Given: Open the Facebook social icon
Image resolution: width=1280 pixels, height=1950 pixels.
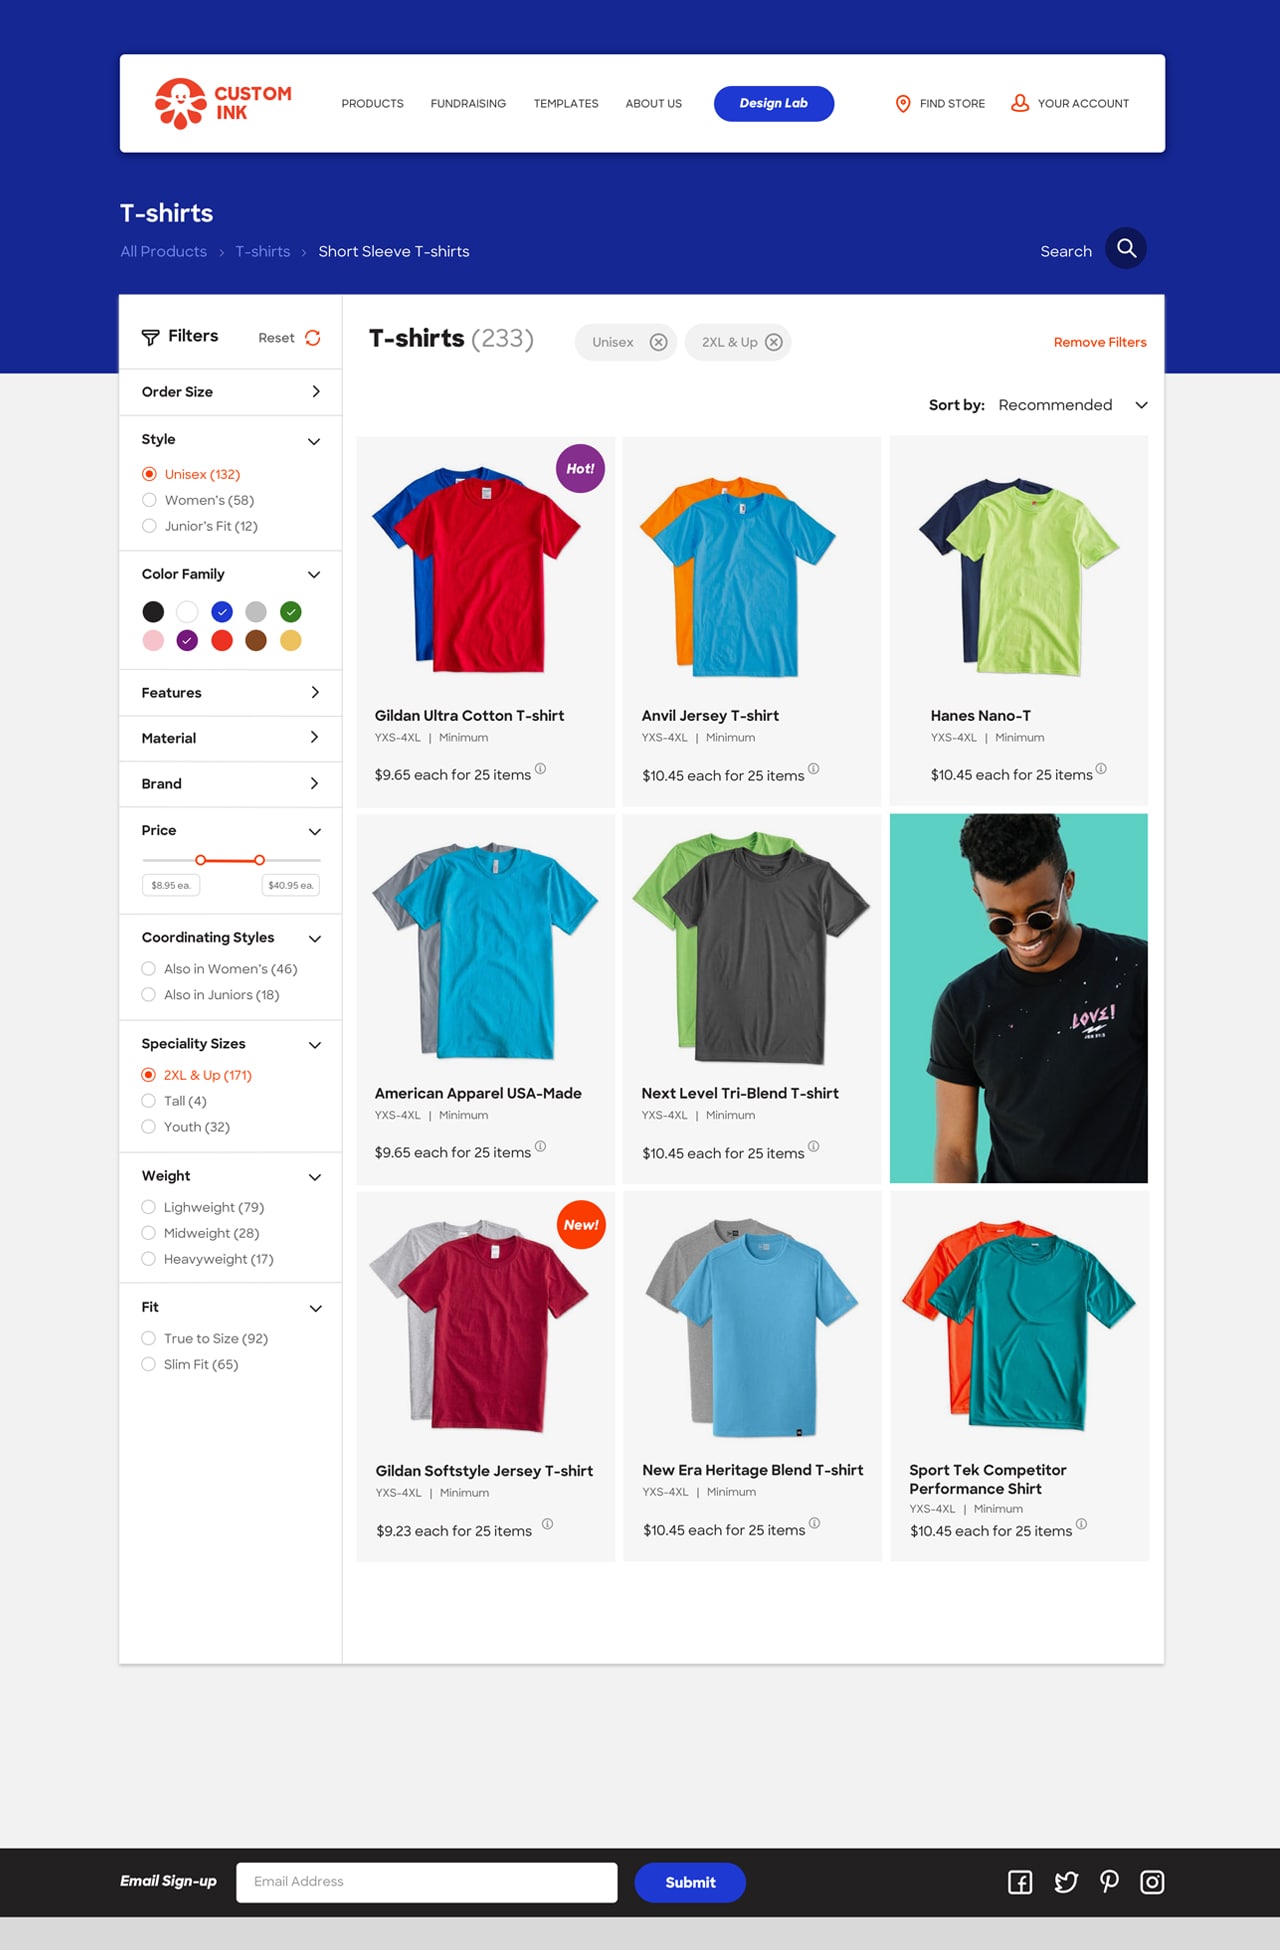Looking at the screenshot, I should [1020, 1883].
